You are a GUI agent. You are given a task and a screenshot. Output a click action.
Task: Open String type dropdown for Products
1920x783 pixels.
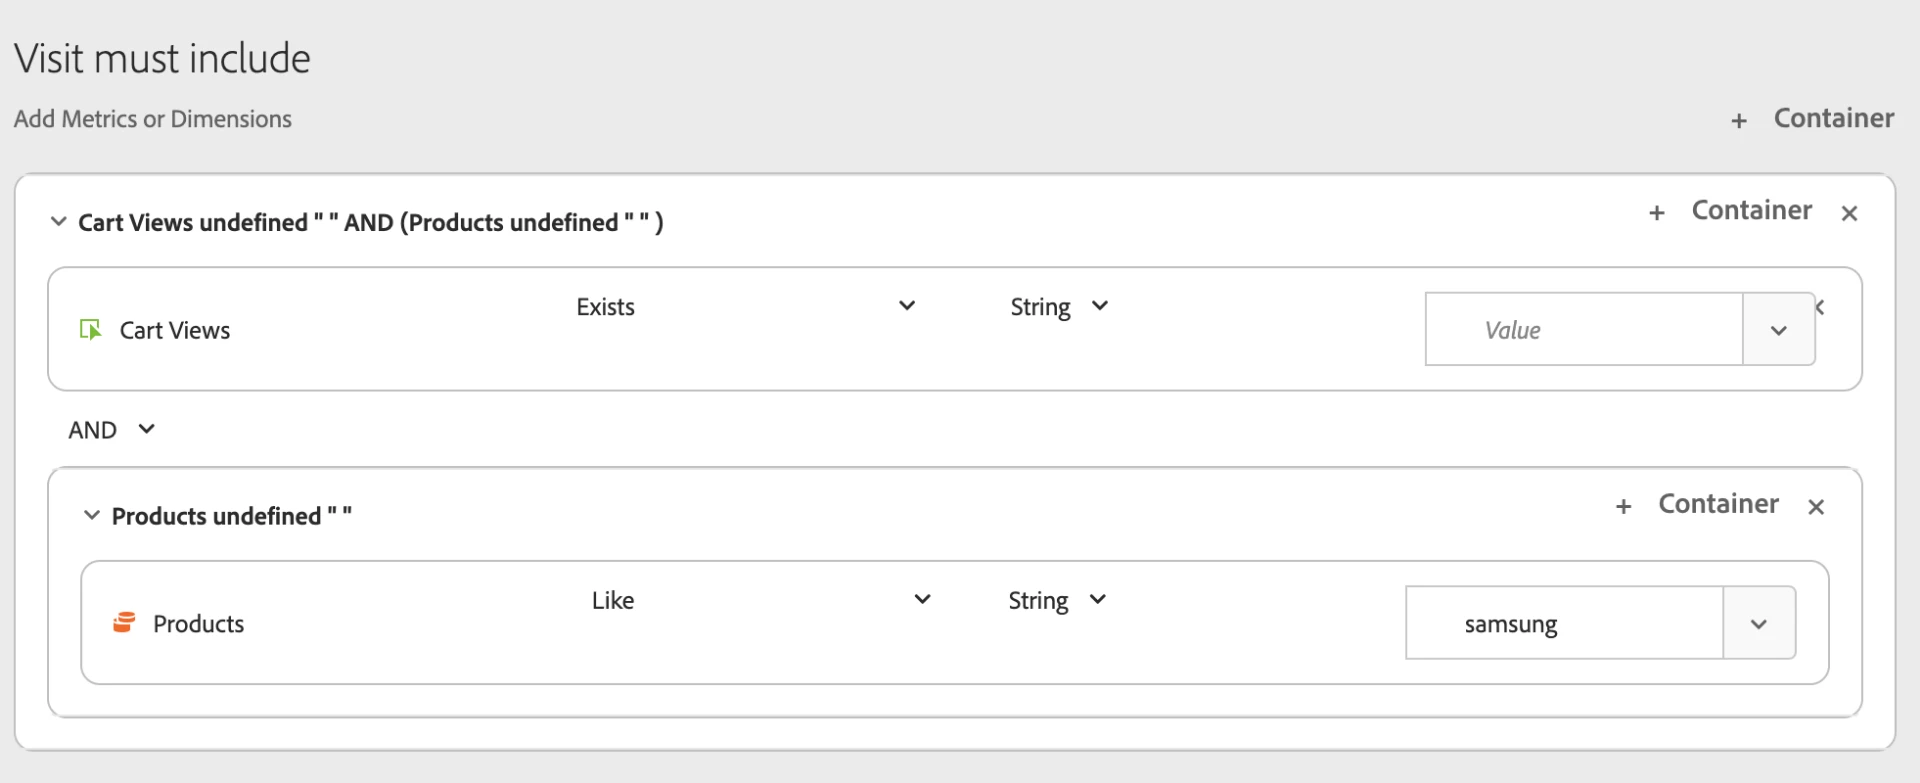pyautogui.click(x=1097, y=600)
